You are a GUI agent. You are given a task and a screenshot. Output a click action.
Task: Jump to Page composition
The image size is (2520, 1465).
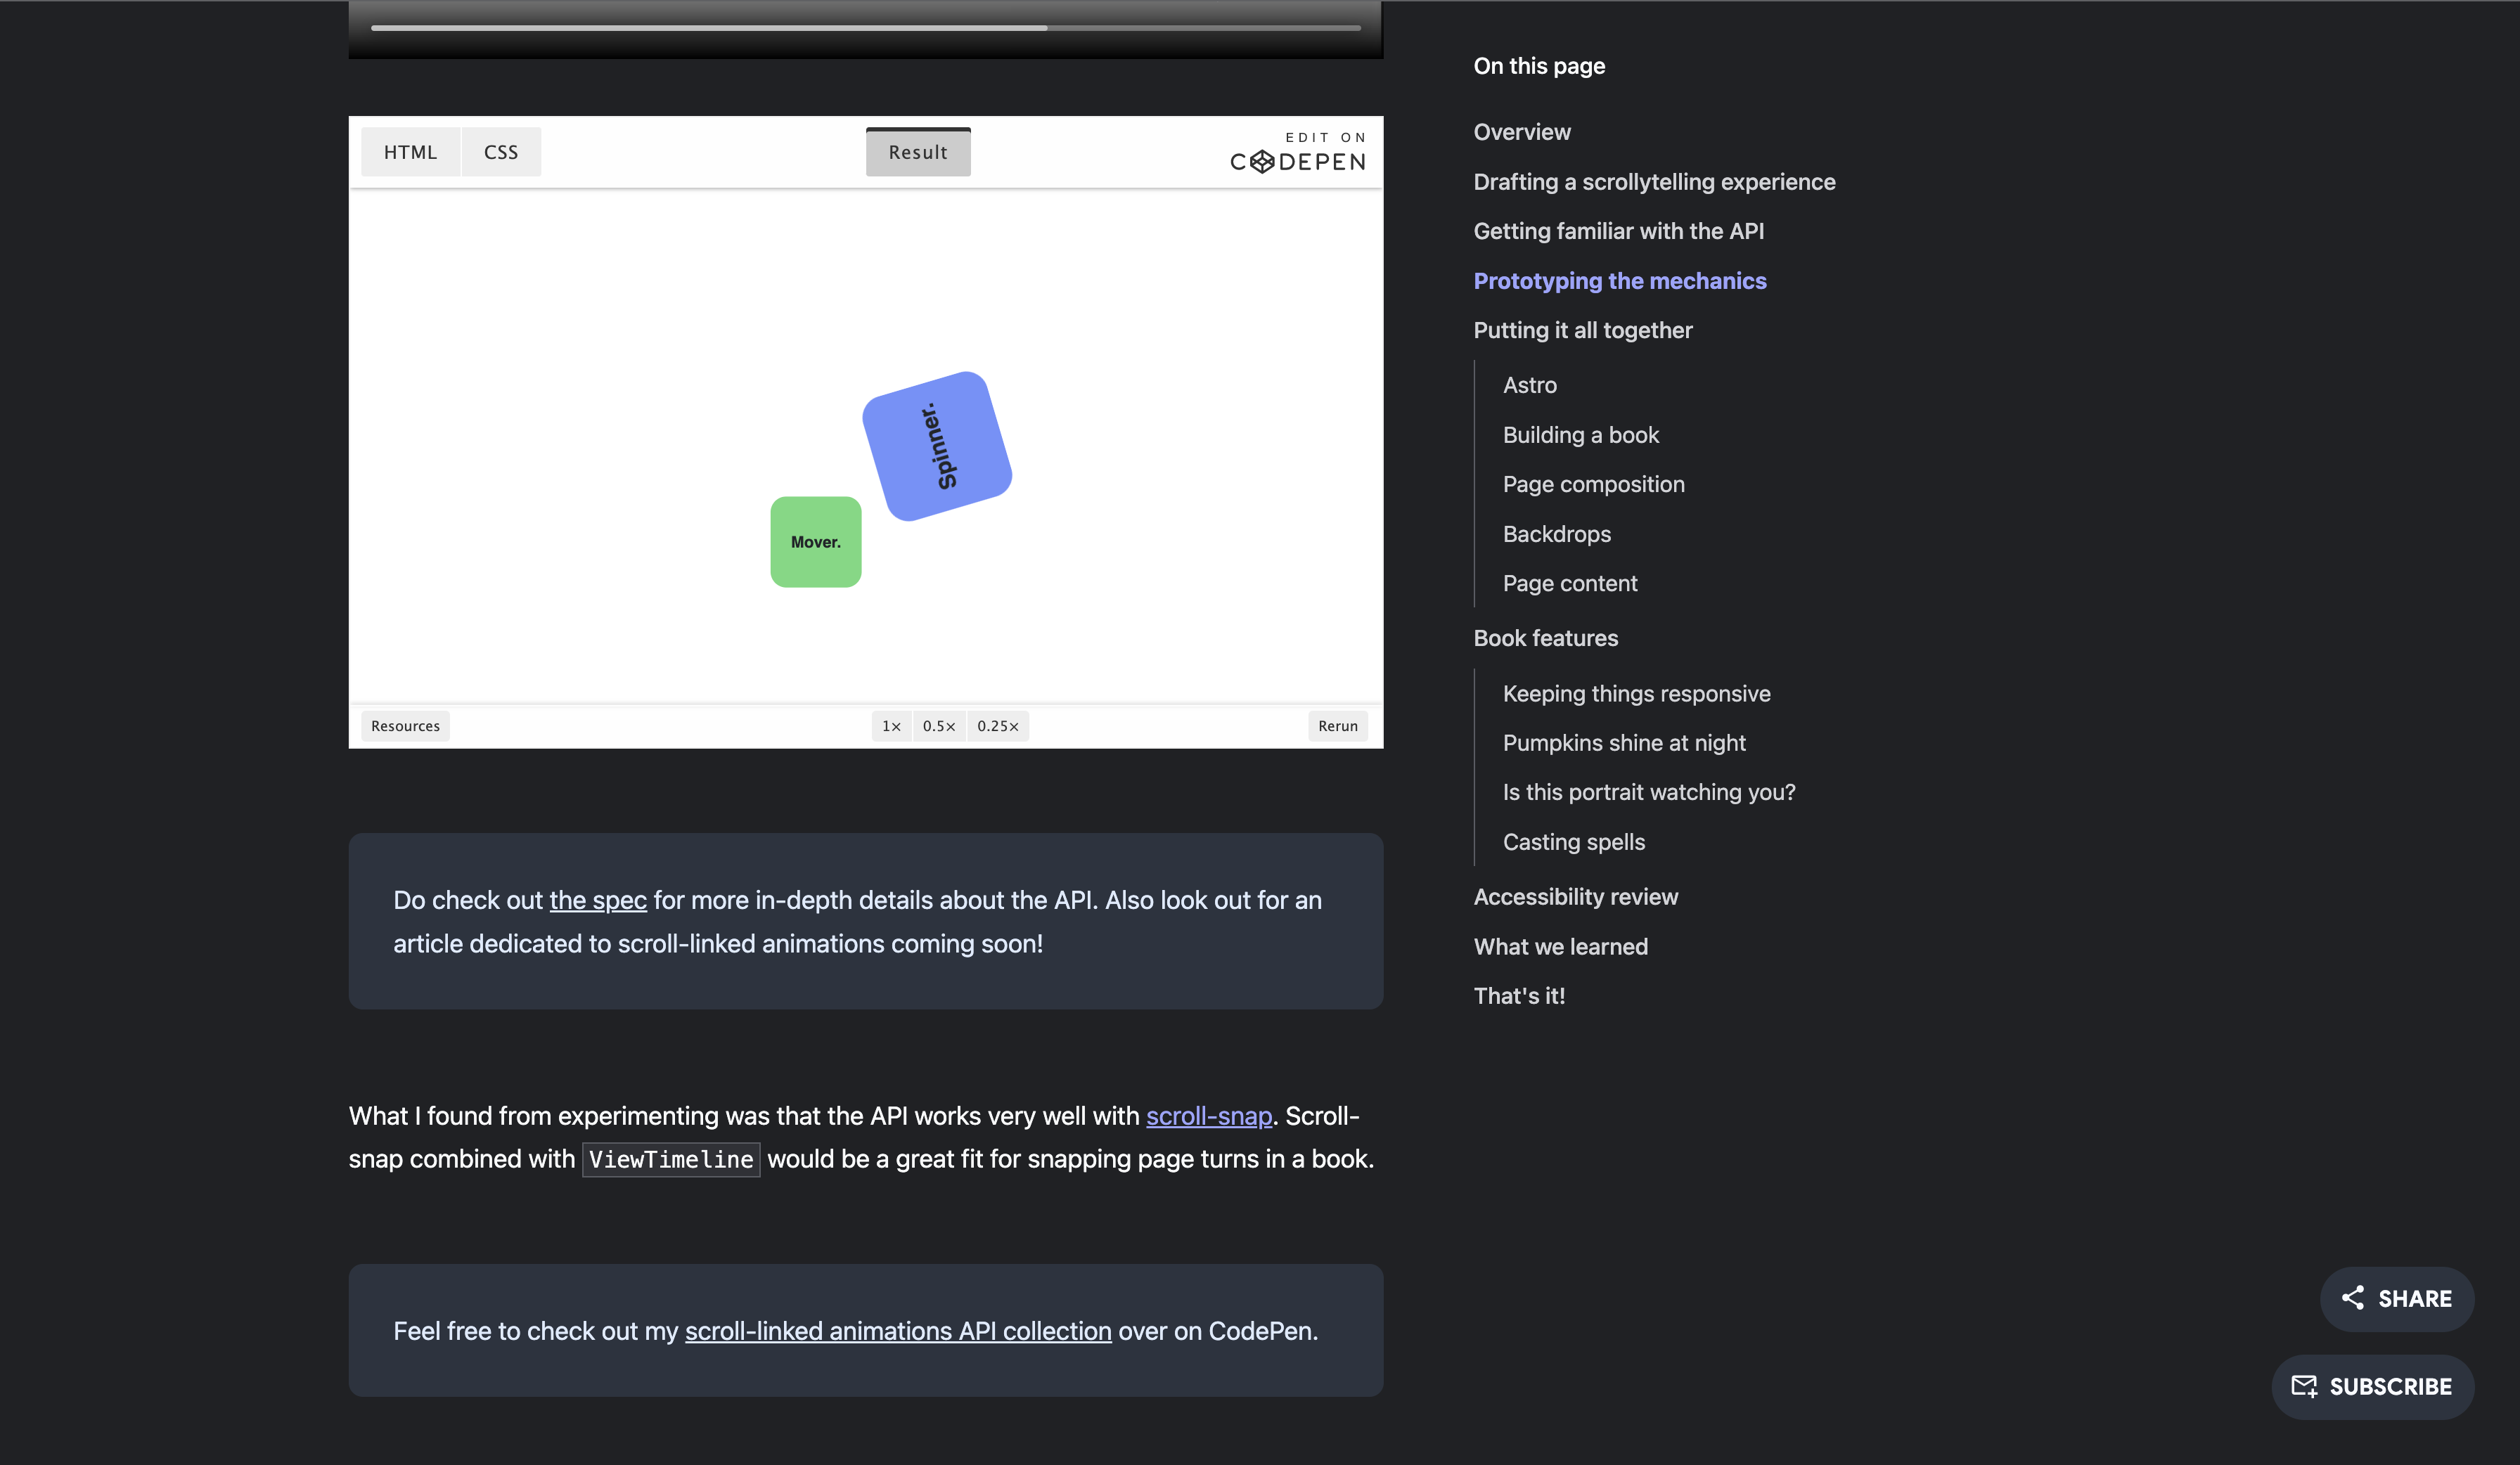click(x=1594, y=484)
